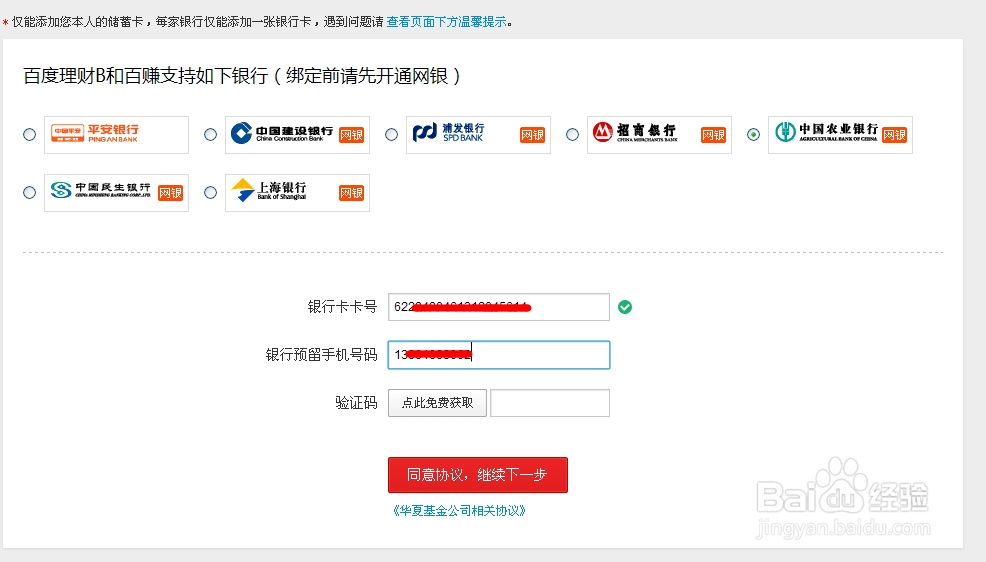986x562 pixels.
Task: Click 同意协议，继续下一步 red button
Action: (x=478, y=475)
